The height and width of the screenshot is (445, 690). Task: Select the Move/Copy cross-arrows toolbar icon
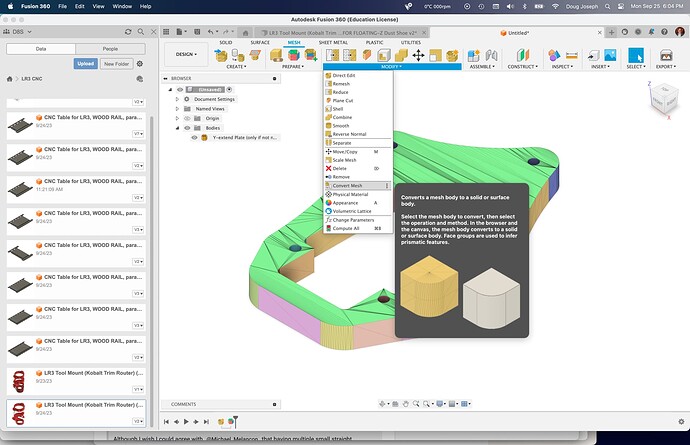(x=418, y=55)
